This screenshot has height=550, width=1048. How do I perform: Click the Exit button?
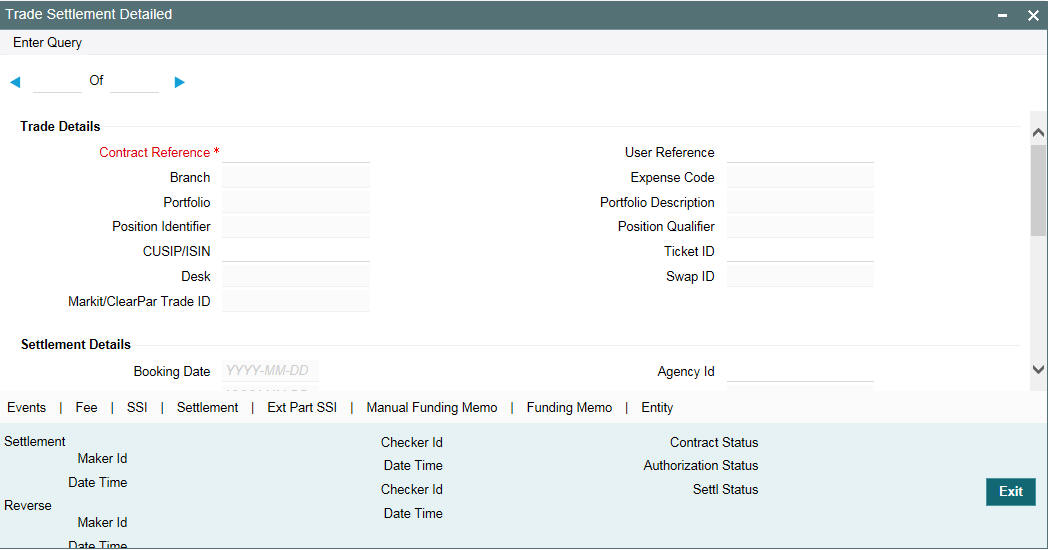(x=1011, y=492)
